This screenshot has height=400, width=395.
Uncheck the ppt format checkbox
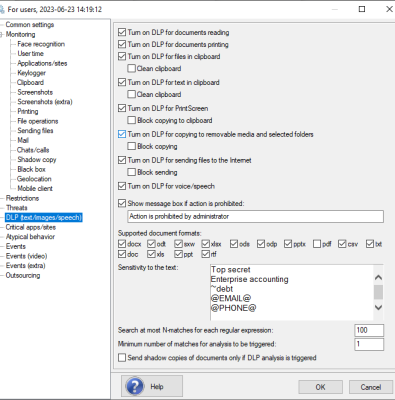coord(179,254)
